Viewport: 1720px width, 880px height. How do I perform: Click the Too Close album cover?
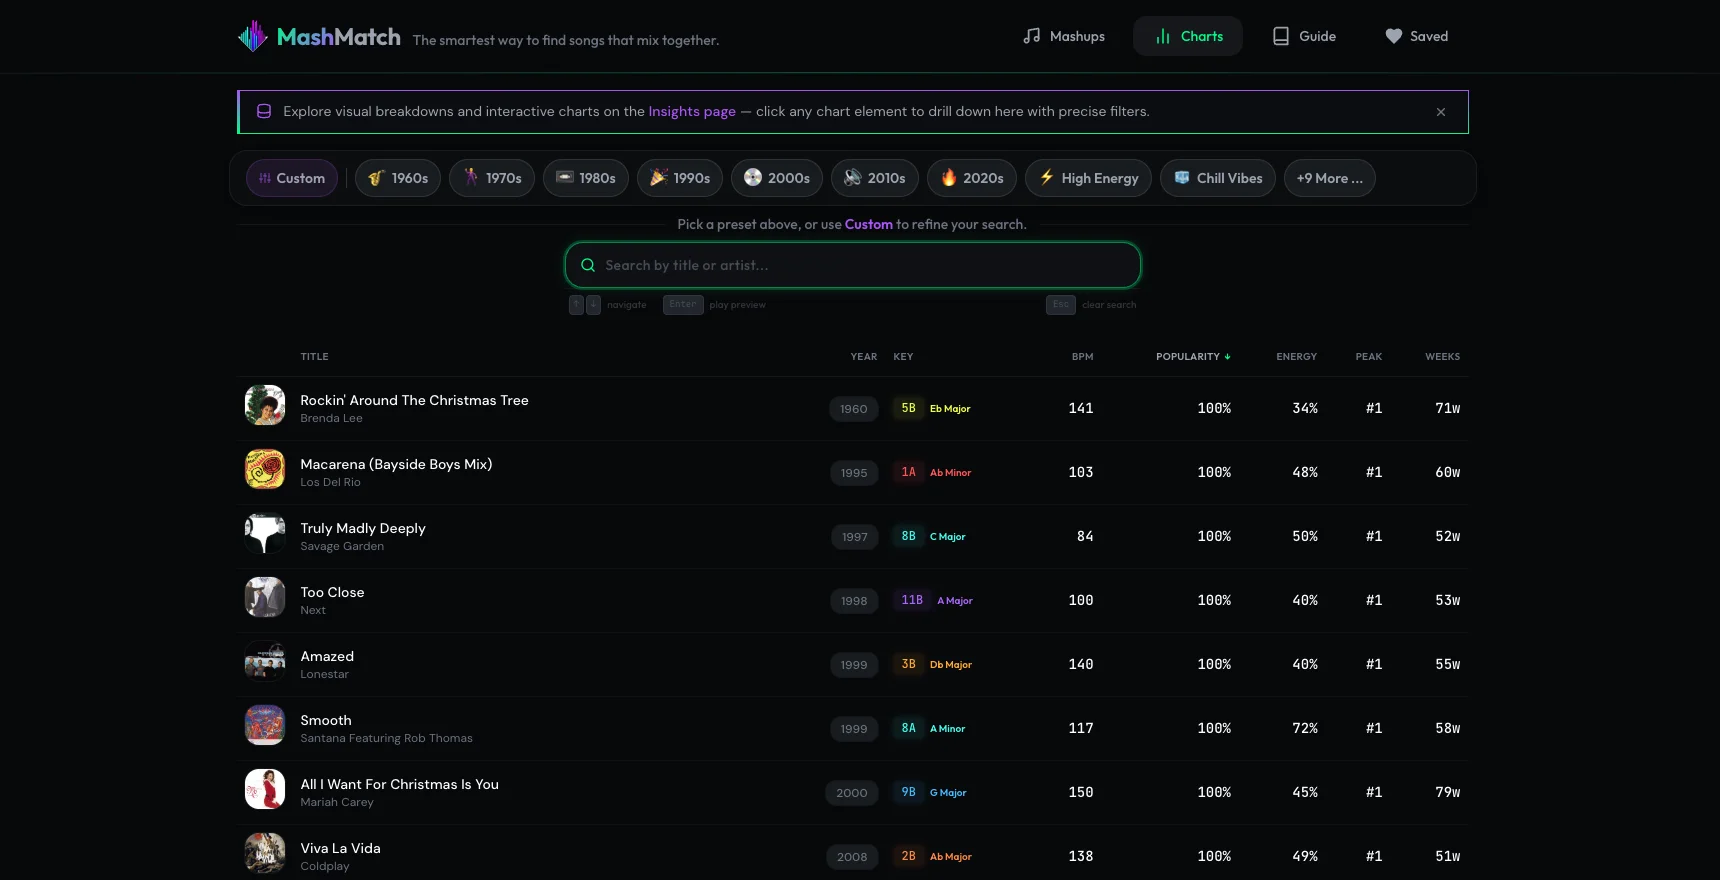tap(265, 597)
